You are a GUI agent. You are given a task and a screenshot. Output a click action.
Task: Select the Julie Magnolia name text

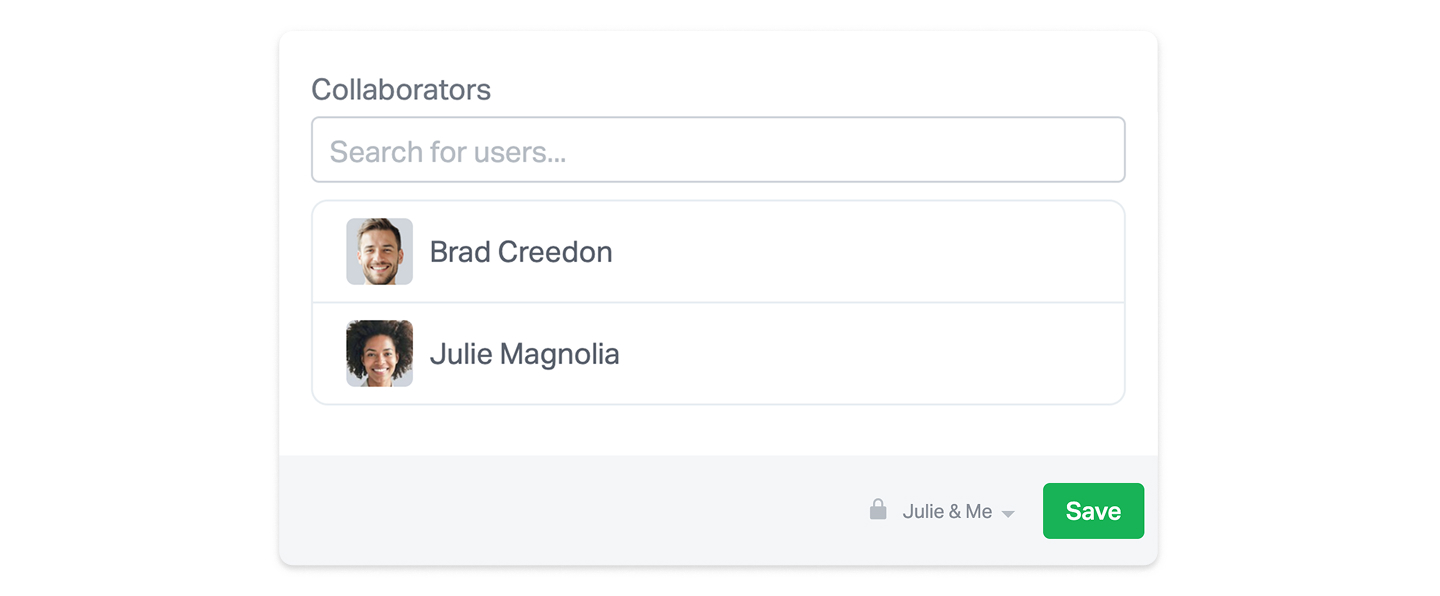tap(524, 354)
